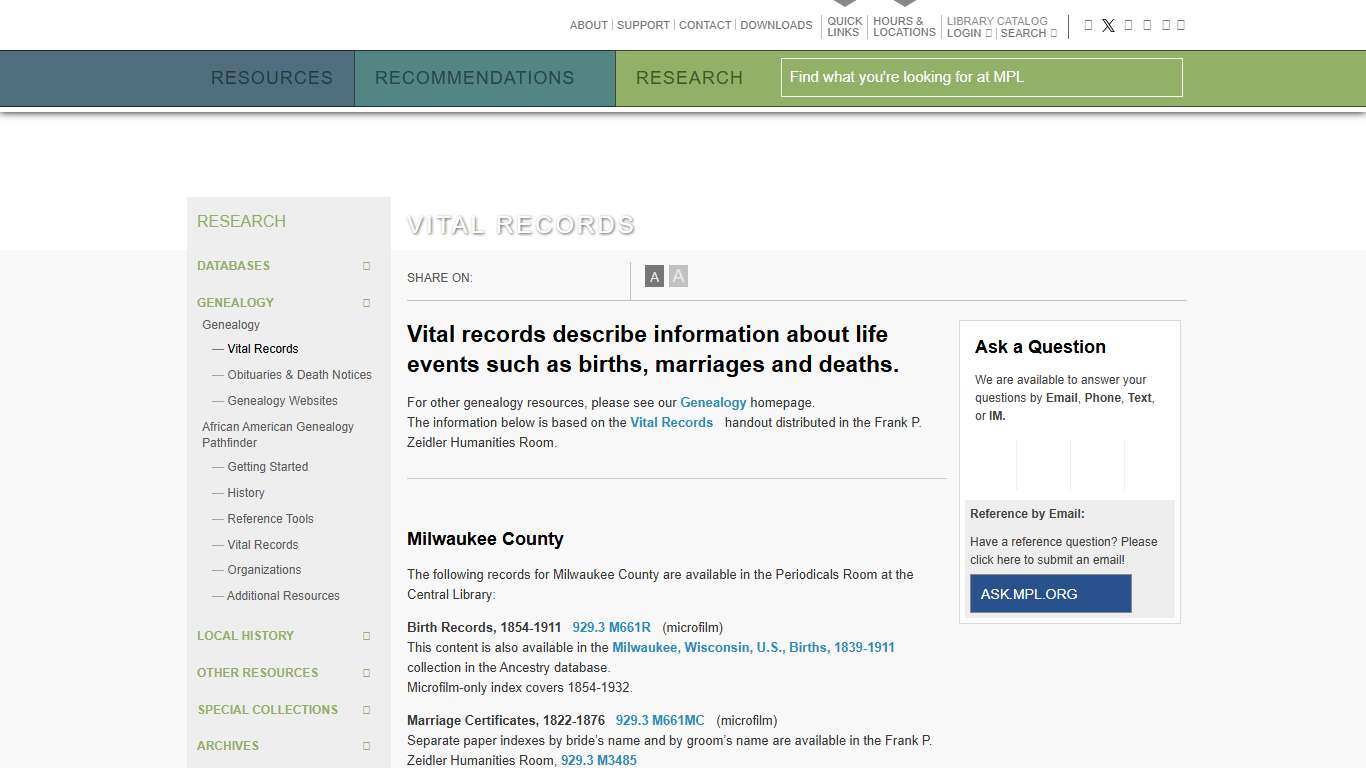Click the ASK.MPL.ORG button
The image size is (1366, 768).
1050,594
